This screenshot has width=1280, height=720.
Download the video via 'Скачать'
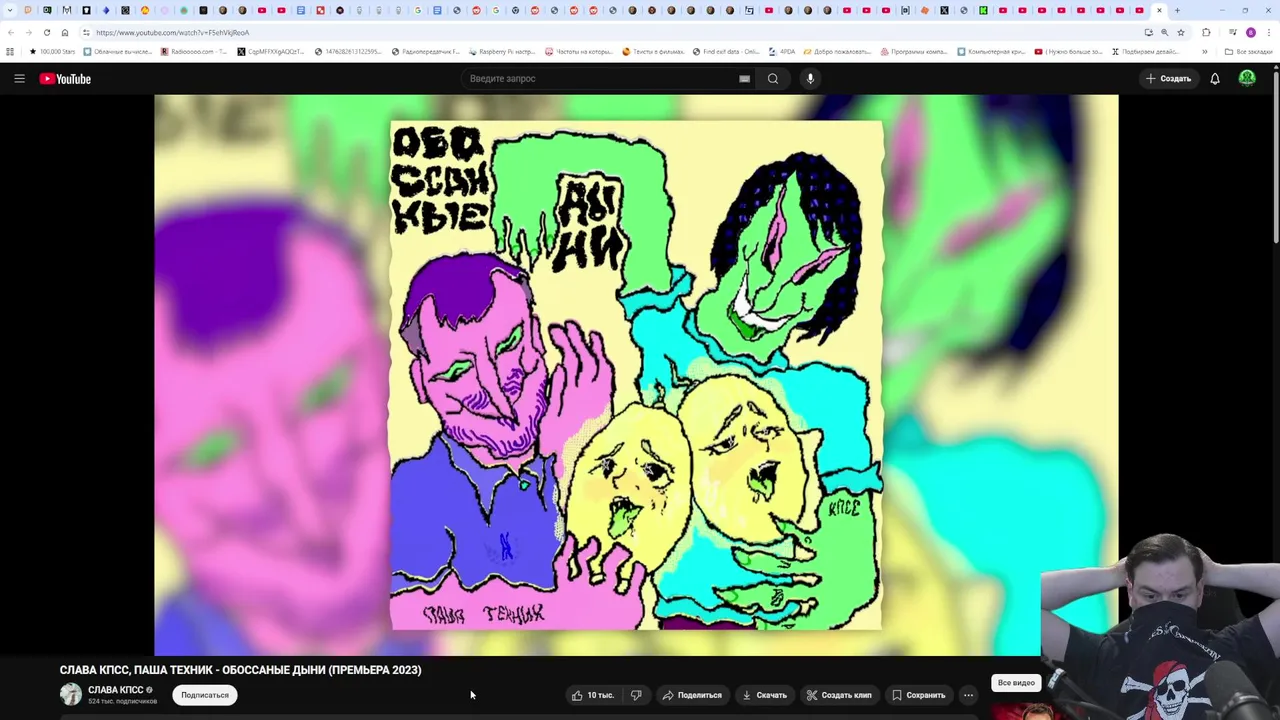point(765,695)
